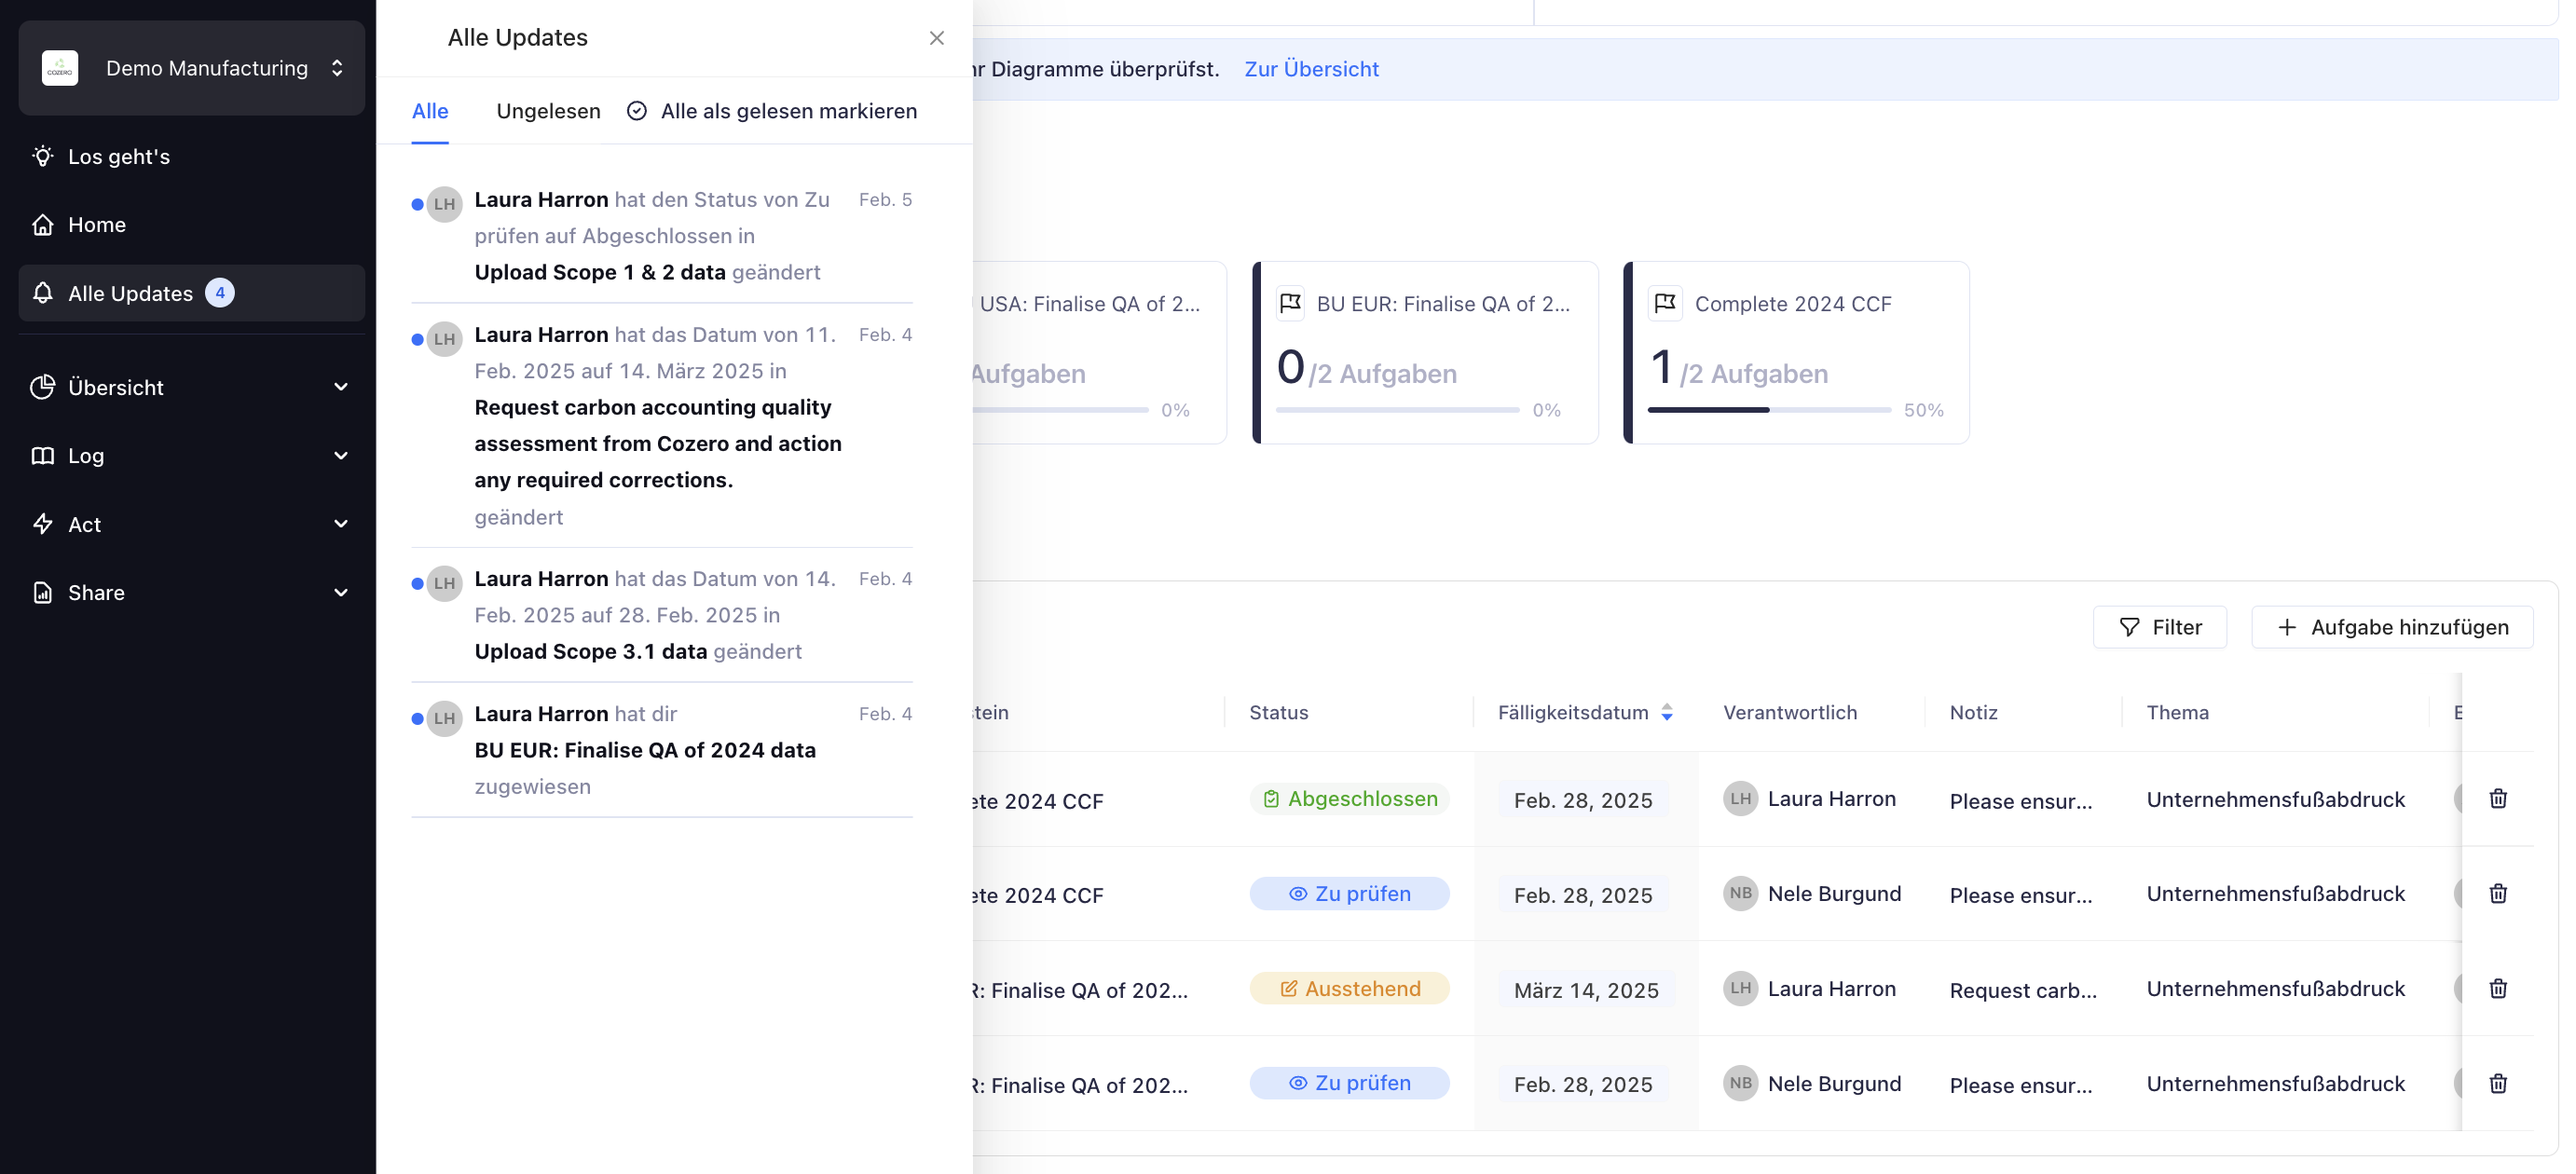Click the flag icon on the Complete 2024 CCF card
This screenshot has width=2576, height=1174.
[1665, 303]
